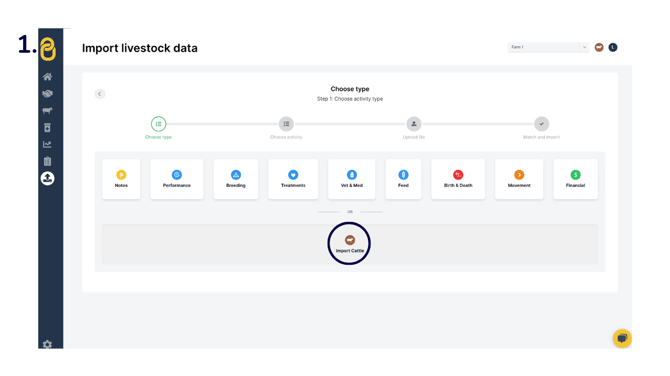Viewport: 670px width, 376px height.
Task: Open the clipboard icon in sidebar
Action: click(47, 161)
